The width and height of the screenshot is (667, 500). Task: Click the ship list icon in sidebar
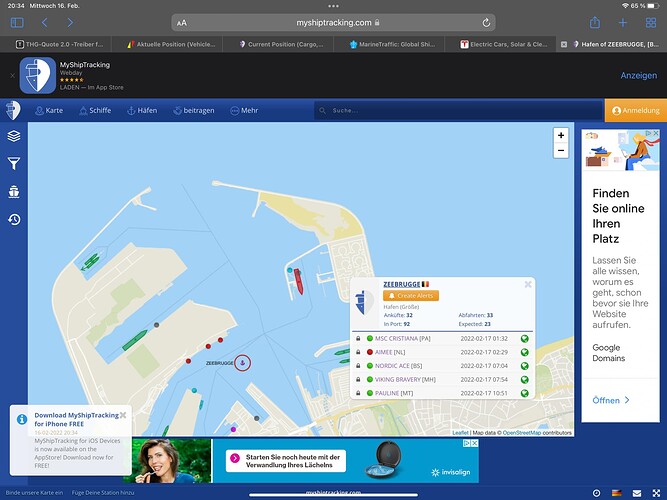click(x=14, y=192)
